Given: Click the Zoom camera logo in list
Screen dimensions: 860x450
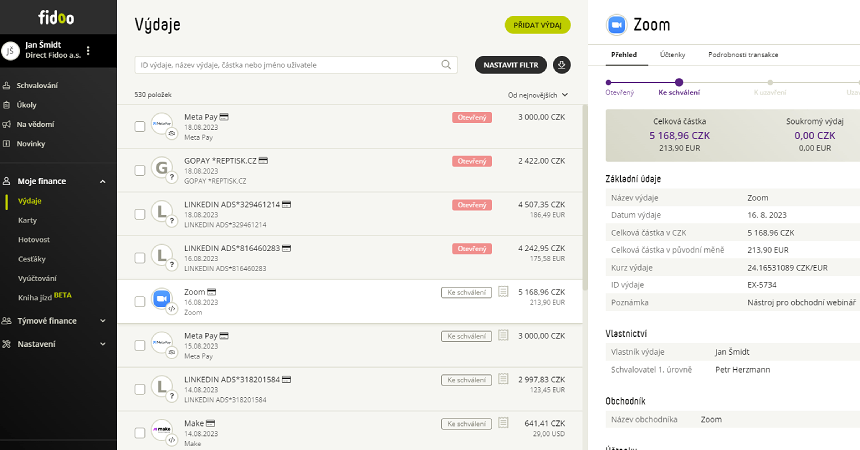Looking at the screenshot, I should [x=162, y=299].
